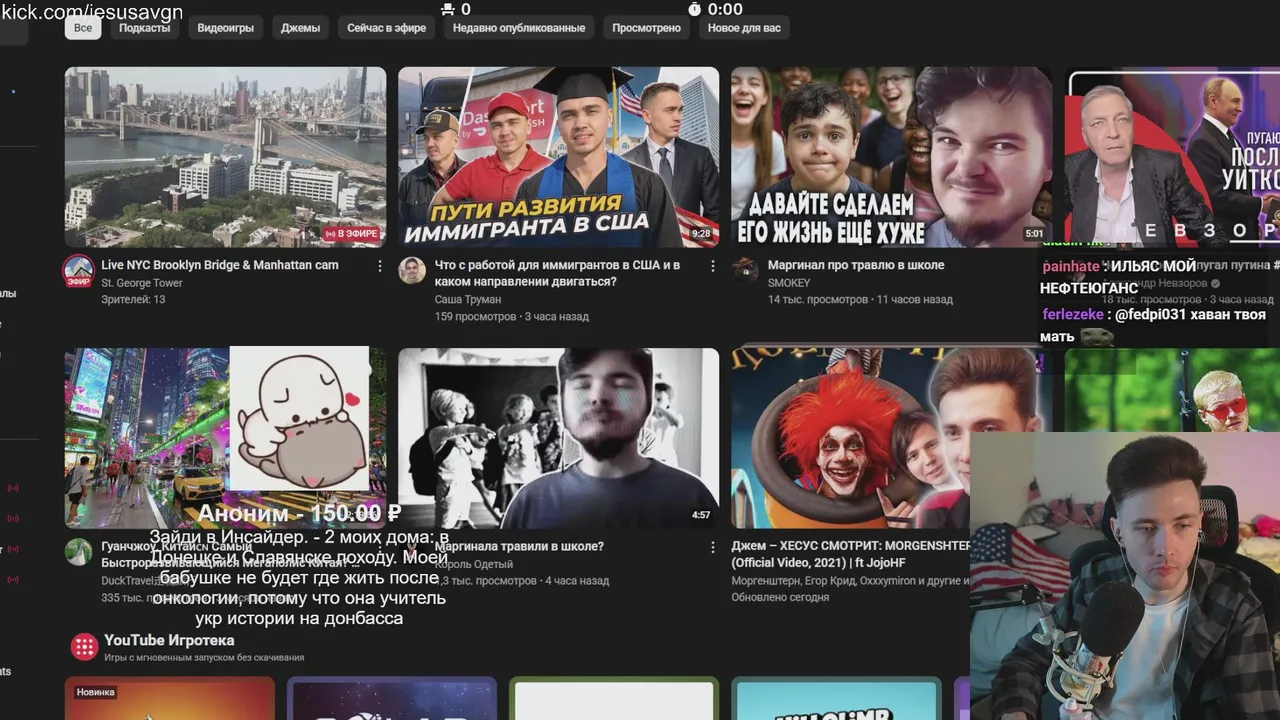Image resolution: width=1280 pixels, height=720 pixels.
Task: Open the Саша Труман channel avatar
Action: 412,270
